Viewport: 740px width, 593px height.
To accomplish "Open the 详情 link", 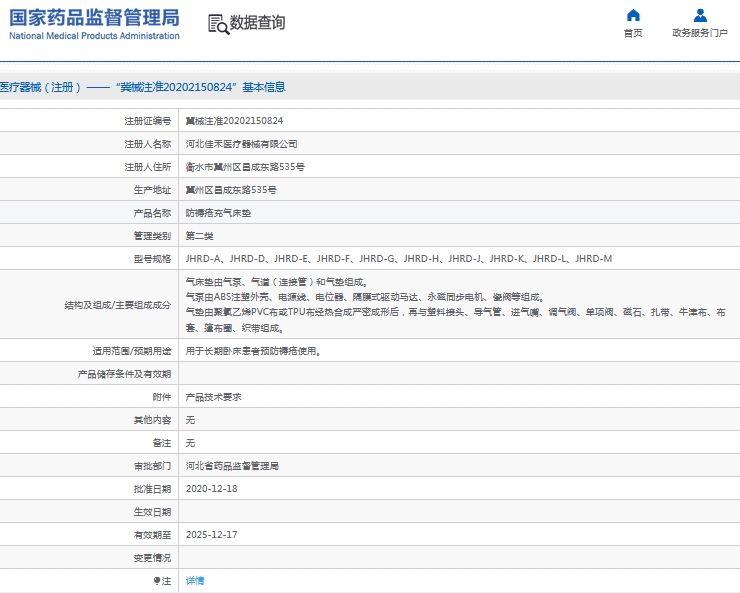I will 195,581.
